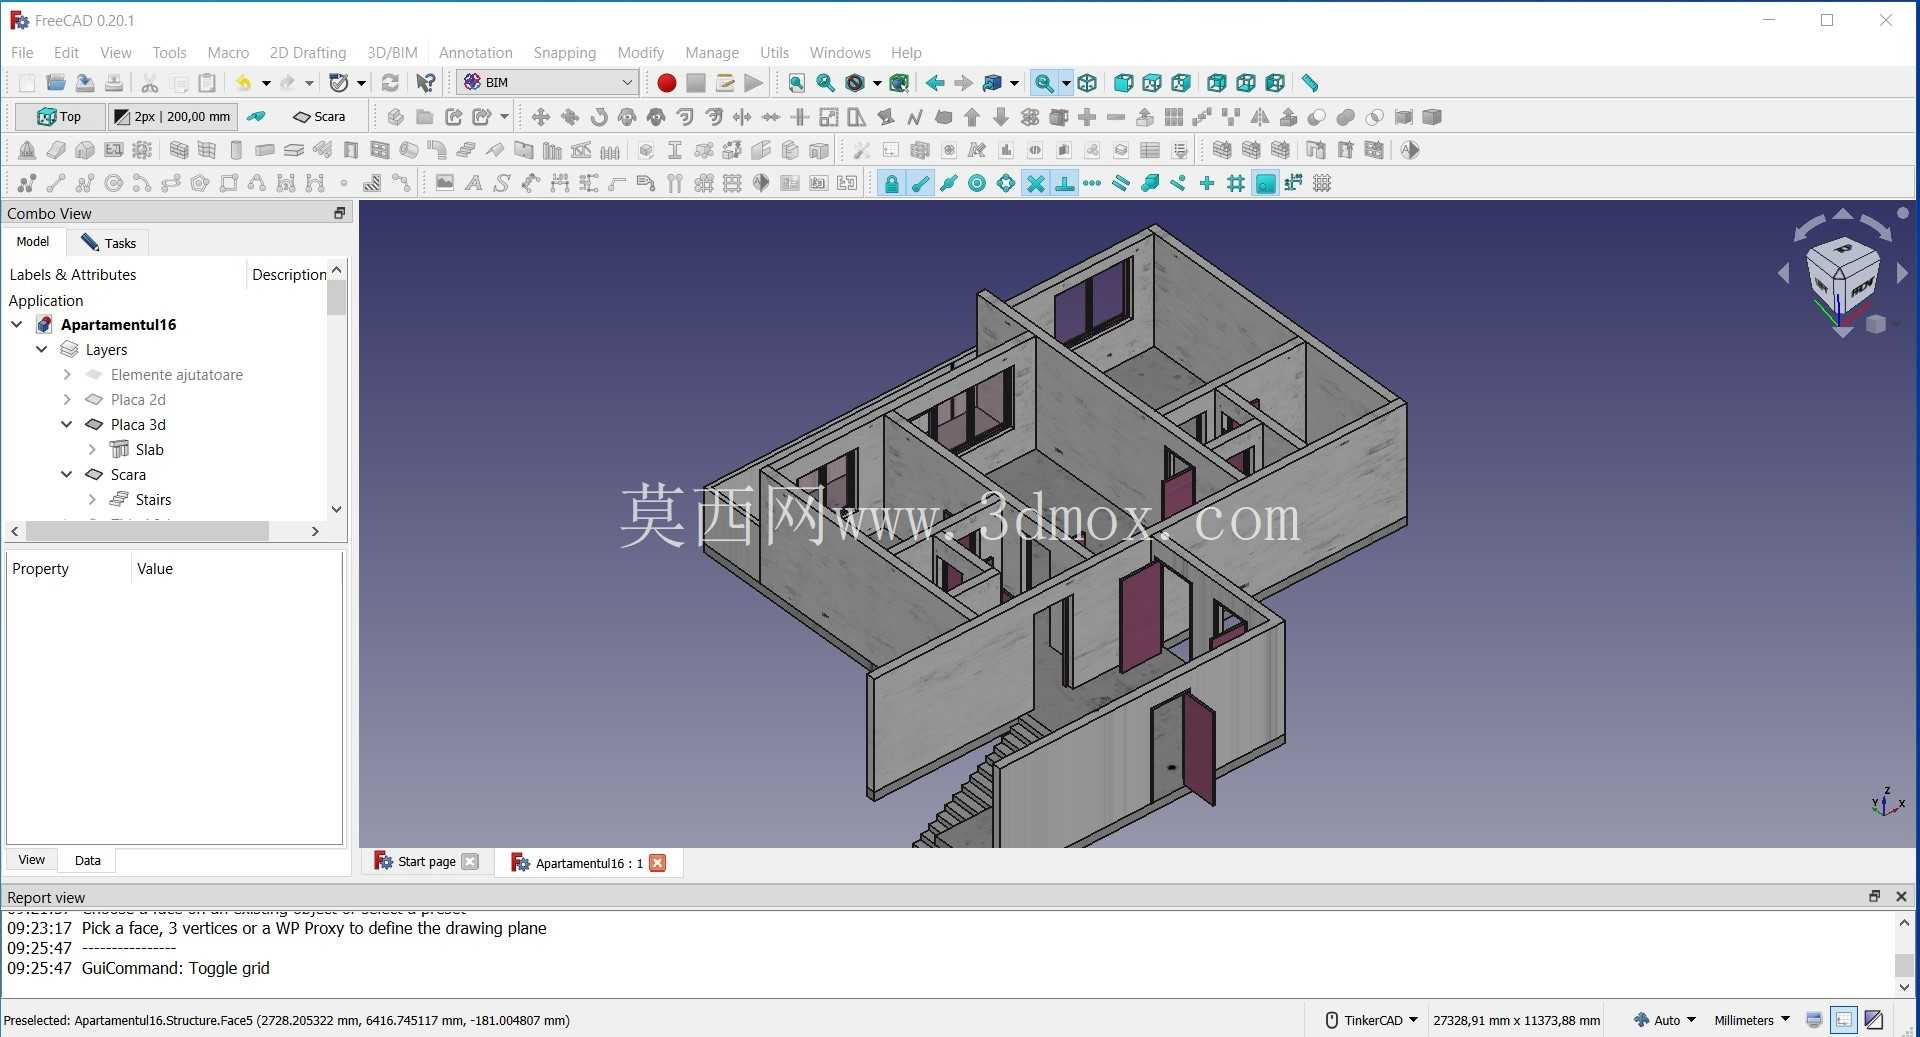Screen dimensions: 1920x1037
Task: Select the Move tool with four arrows
Action: (x=541, y=117)
